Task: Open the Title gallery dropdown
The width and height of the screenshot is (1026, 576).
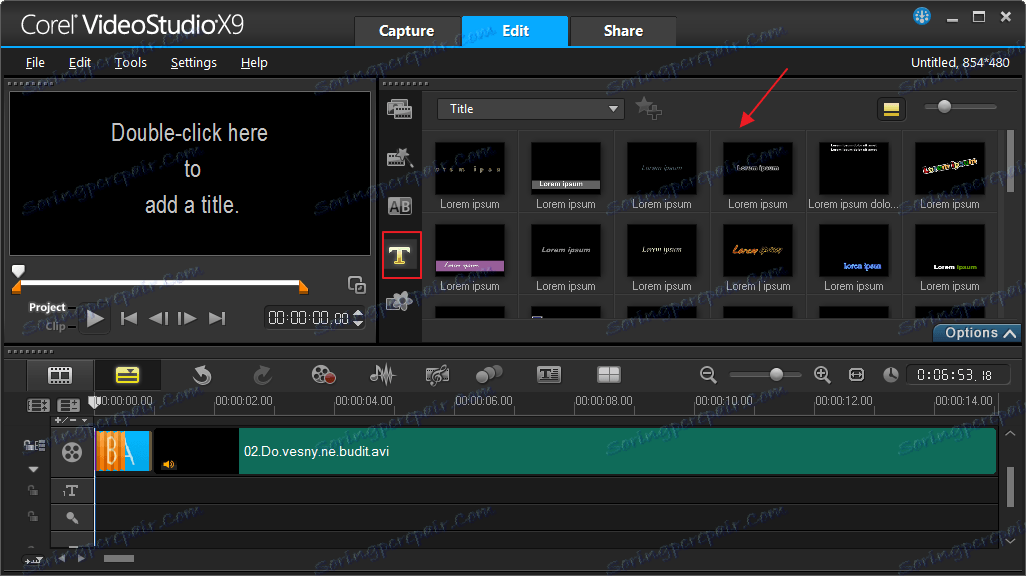Action: (x=612, y=108)
